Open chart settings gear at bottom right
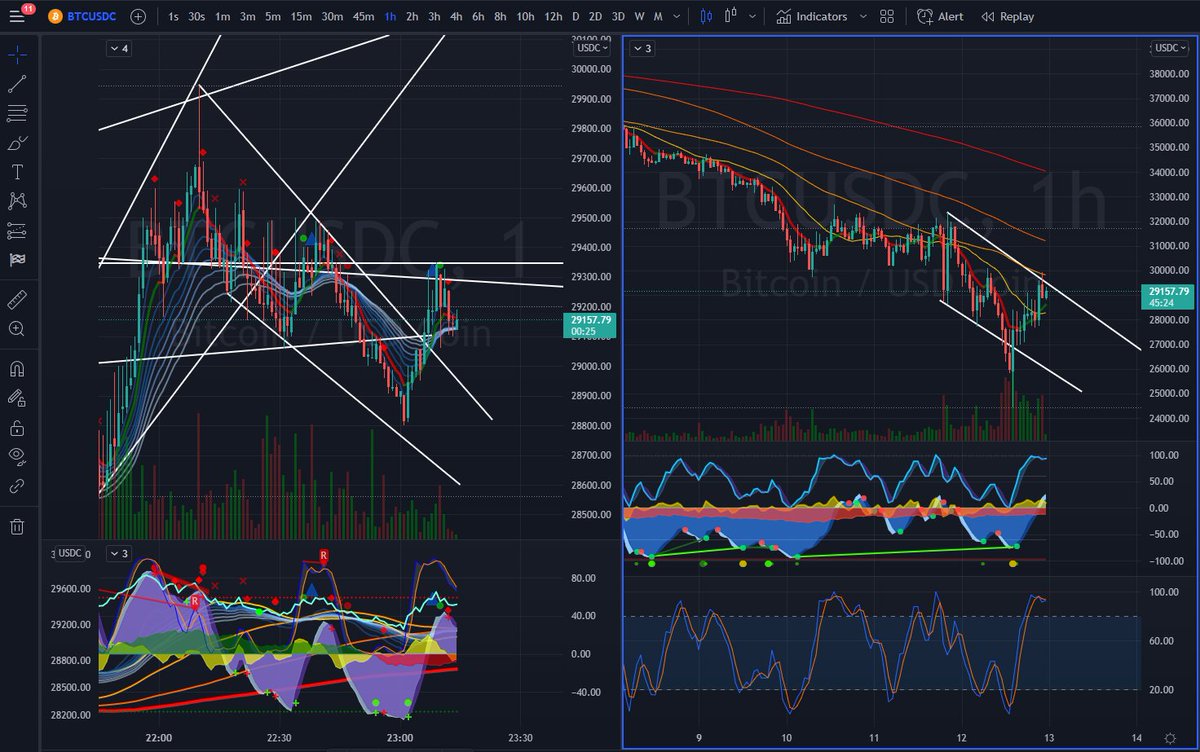 tap(1170, 737)
